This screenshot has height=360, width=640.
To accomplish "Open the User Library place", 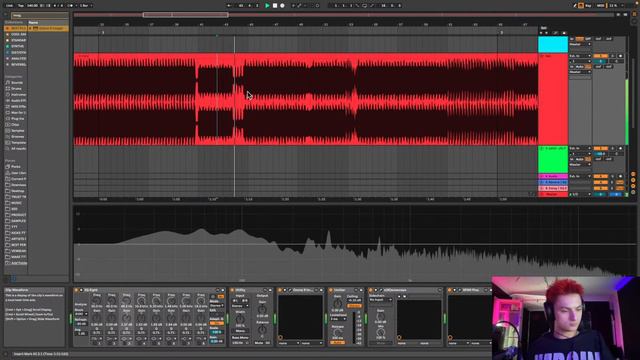I will point(16,173).
